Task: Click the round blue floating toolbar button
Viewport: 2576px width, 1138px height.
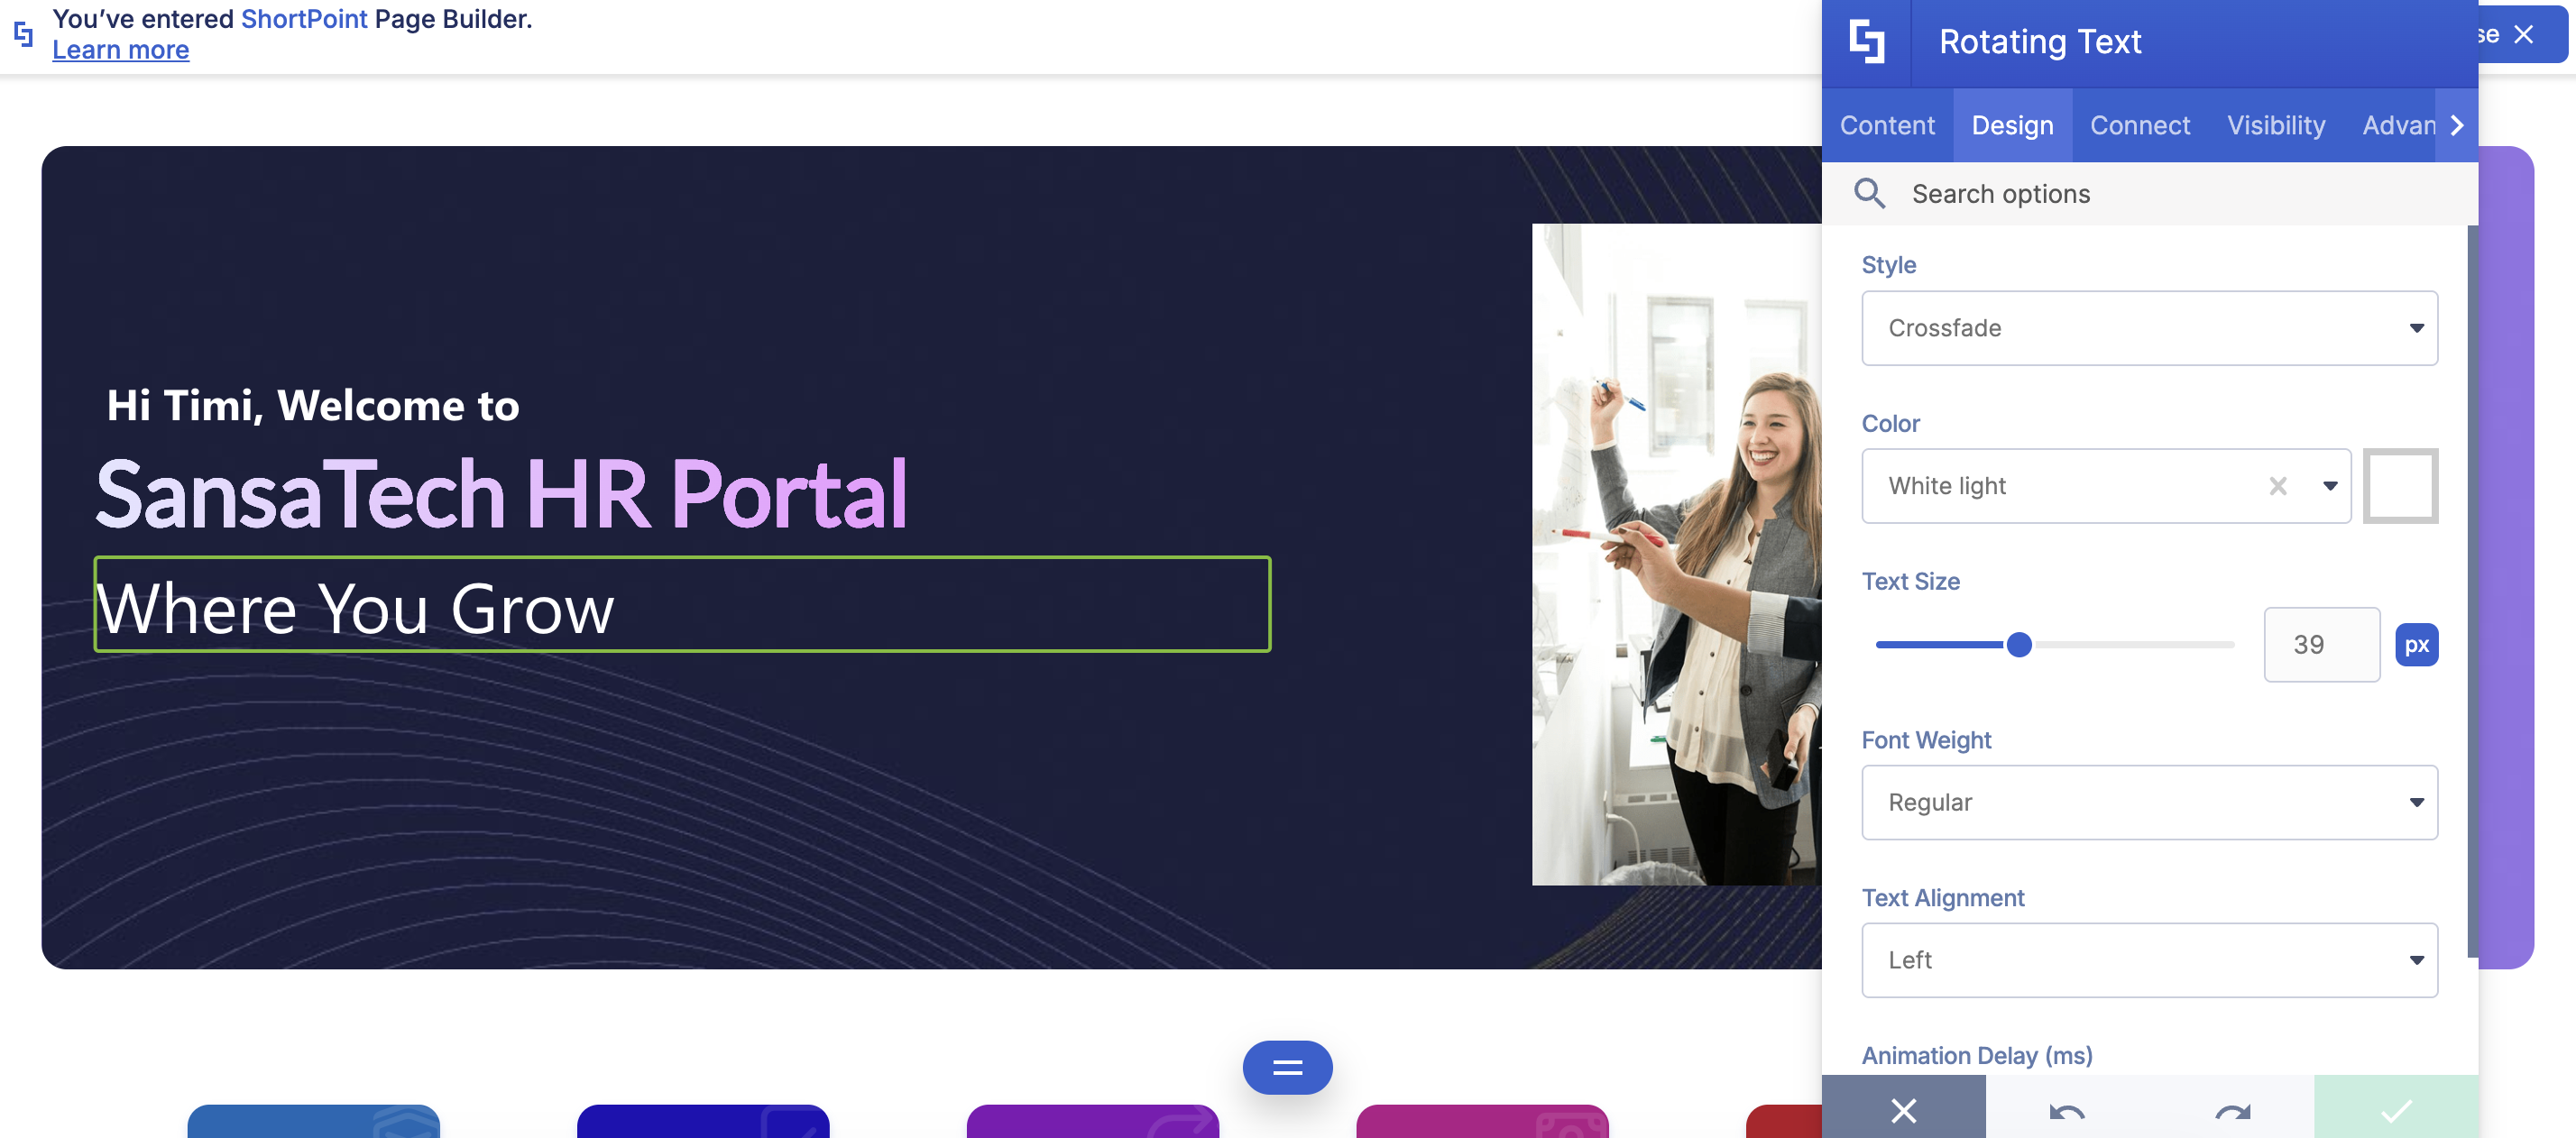Action: (x=1286, y=1067)
